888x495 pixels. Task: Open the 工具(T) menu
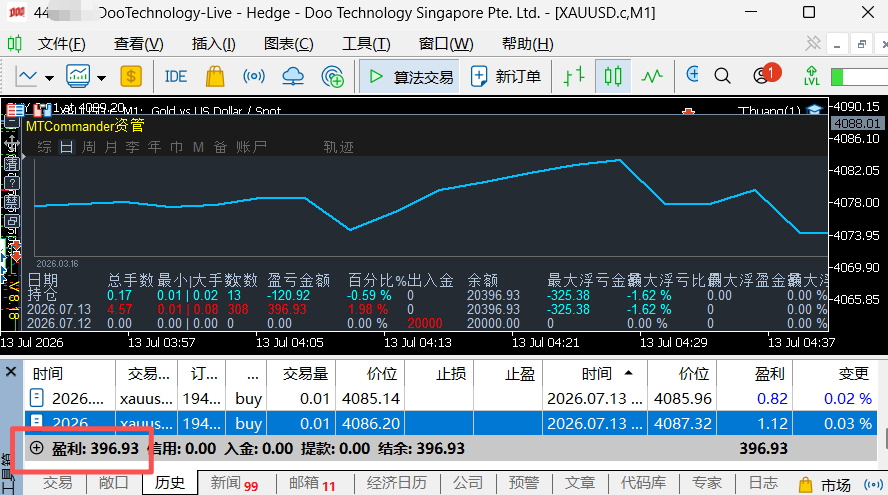coord(366,44)
